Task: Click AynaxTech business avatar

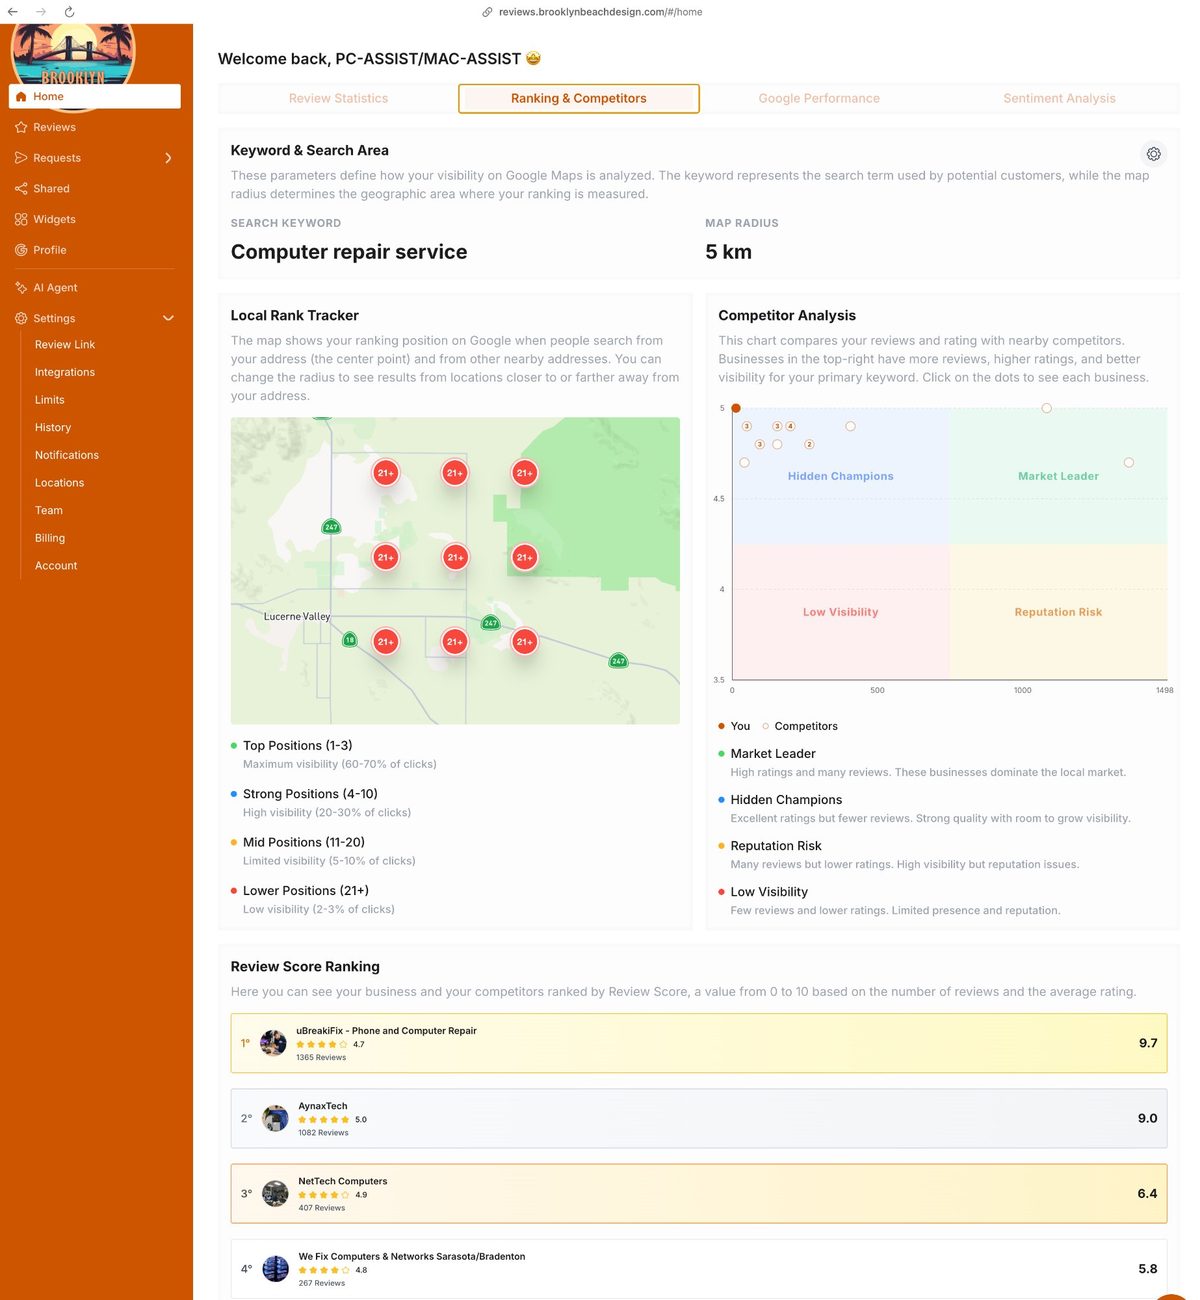Action: point(275,1118)
